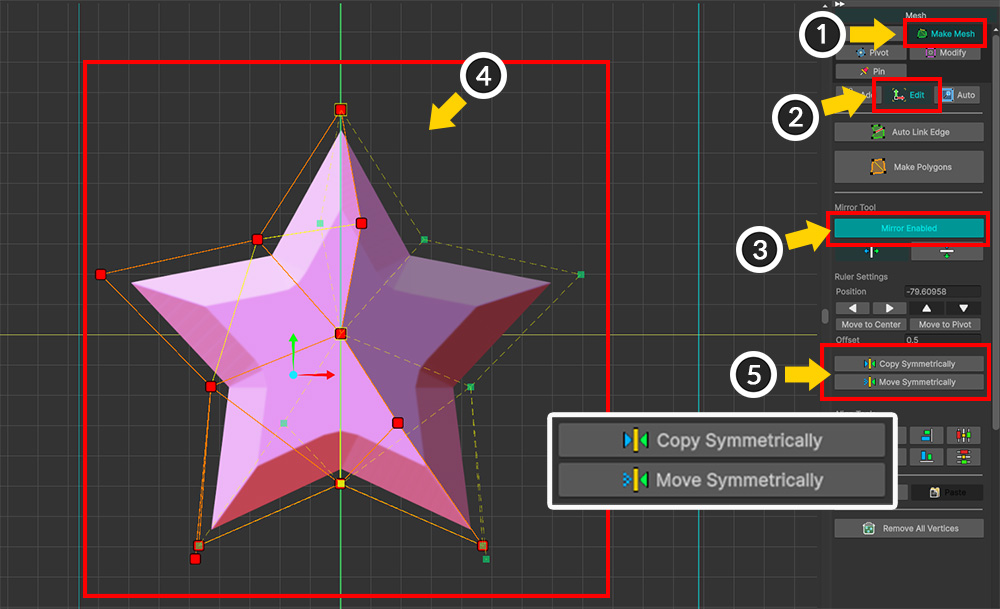Toggle the Mirror Enabled button off

pos(909,228)
